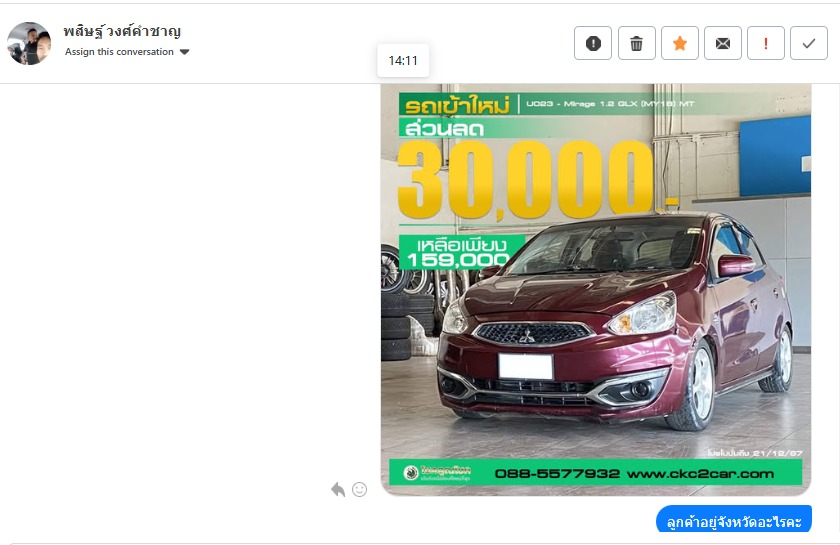Select the message bubble ลูกค้าอยู่จังหวัดอะไรคะ
This screenshot has width=840, height=545.
point(734,520)
